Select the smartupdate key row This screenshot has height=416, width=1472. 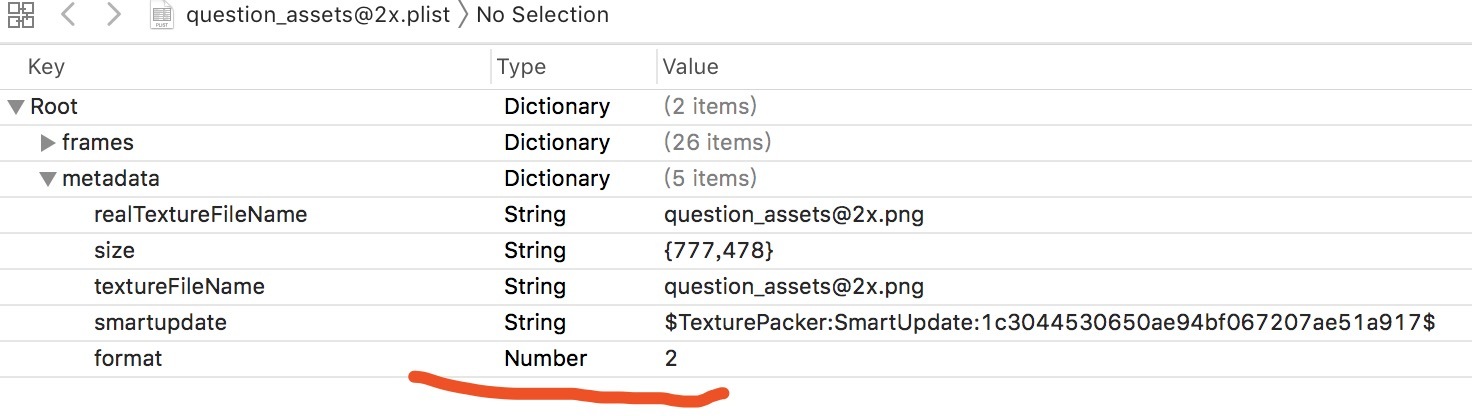160,323
